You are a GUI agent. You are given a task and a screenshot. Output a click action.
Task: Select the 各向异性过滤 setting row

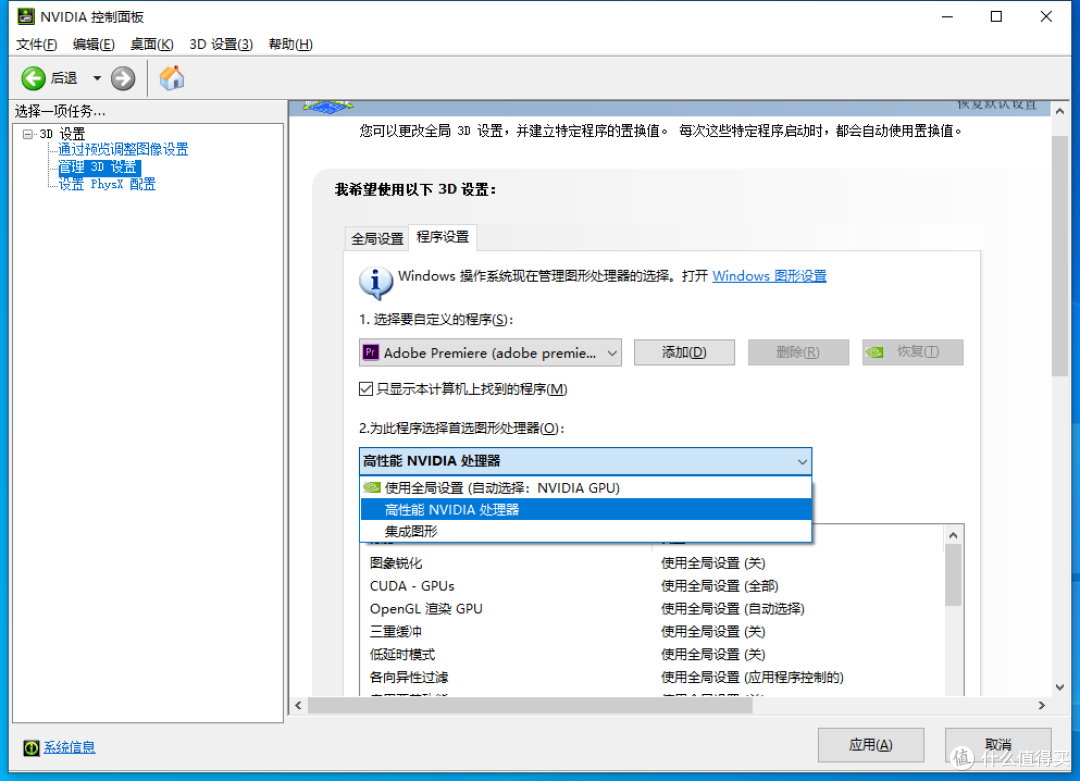coord(651,677)
